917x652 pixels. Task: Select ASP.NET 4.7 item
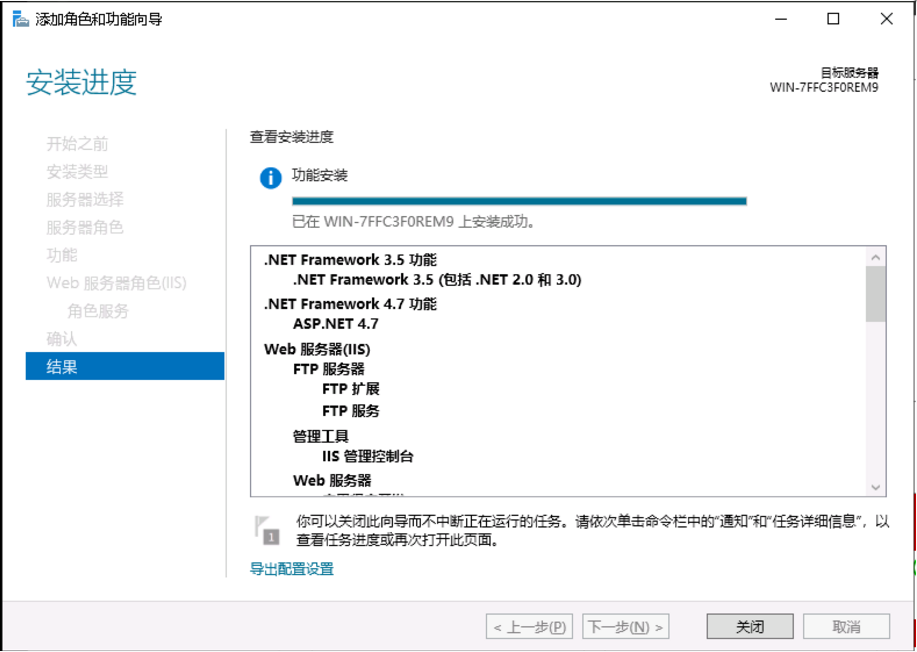335,324
